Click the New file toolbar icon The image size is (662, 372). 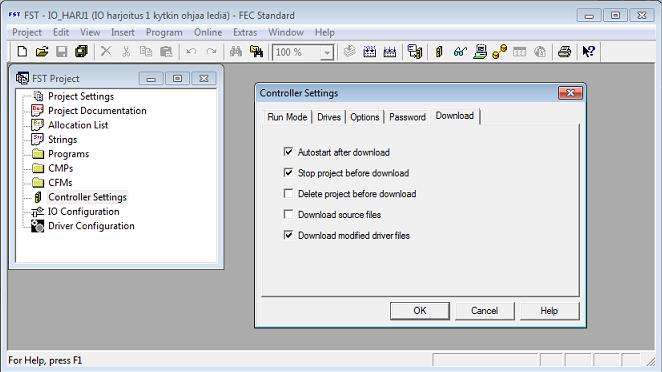pyautogui.click(x=22, y=52)
